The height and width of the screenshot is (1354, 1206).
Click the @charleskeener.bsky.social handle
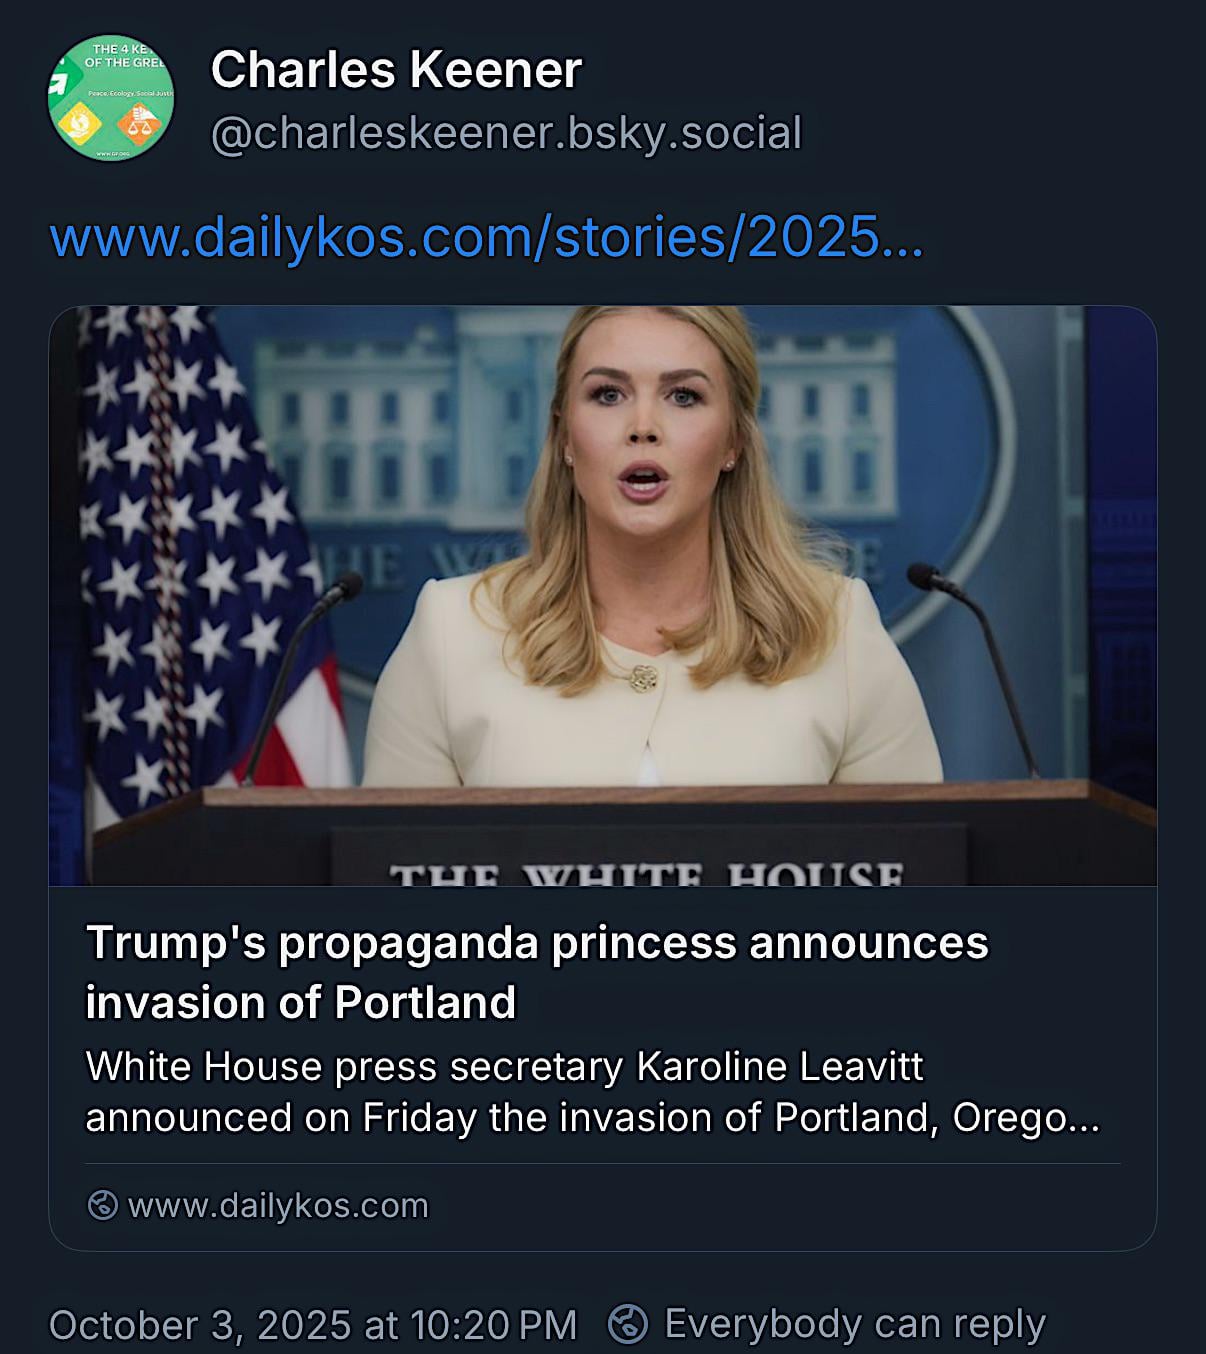pyautogui.click(x=506, y=133)
